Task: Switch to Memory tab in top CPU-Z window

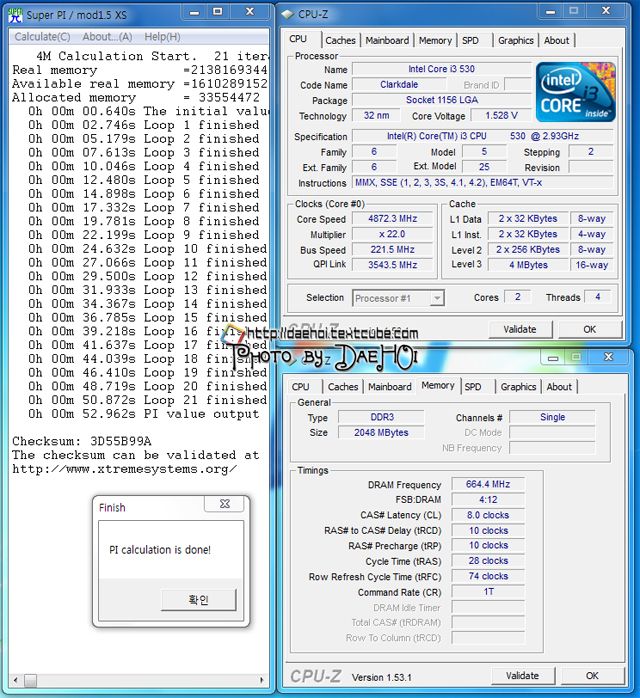Action: 435,41
